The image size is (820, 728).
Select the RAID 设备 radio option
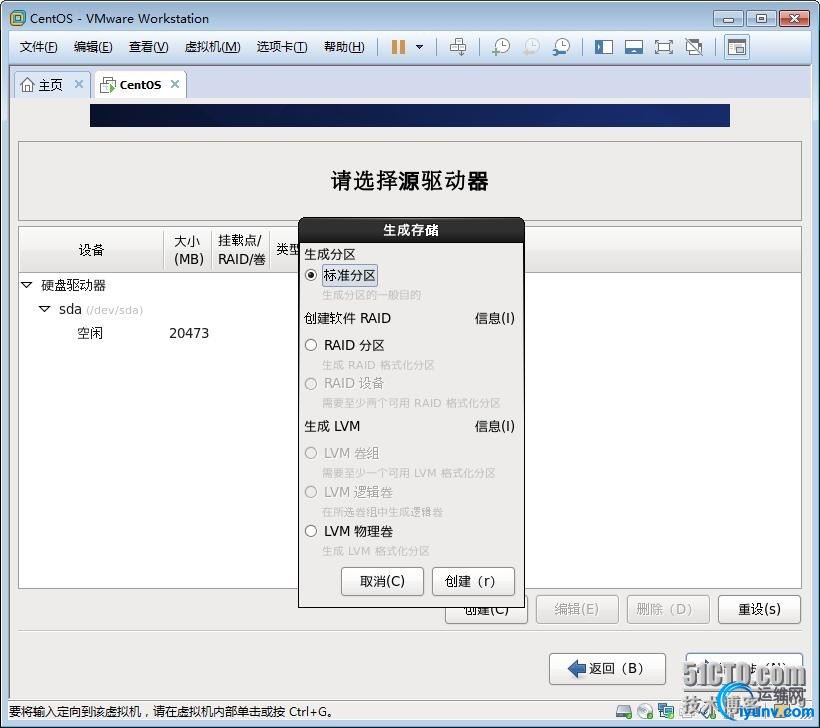(311, 384)
